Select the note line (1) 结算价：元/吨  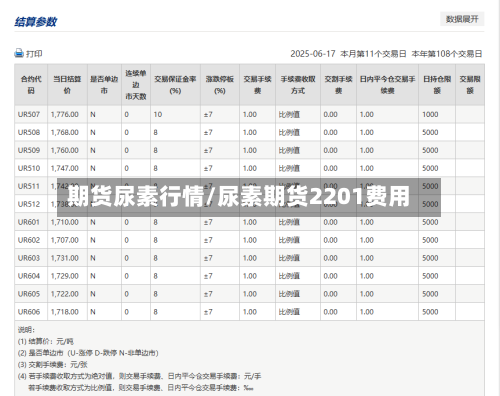click(46, 341)
